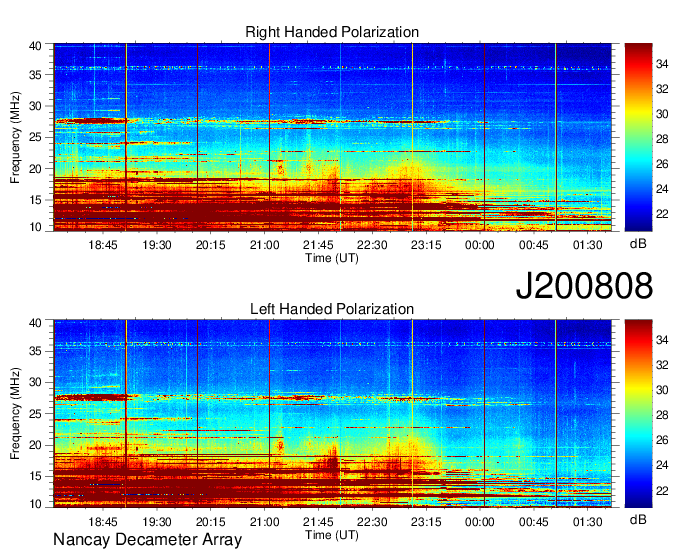The height and width of the screenshot is (552, 680).
Task: Click the 10 MHz tick on the Right Handed plot
Action: pos(35,227)
